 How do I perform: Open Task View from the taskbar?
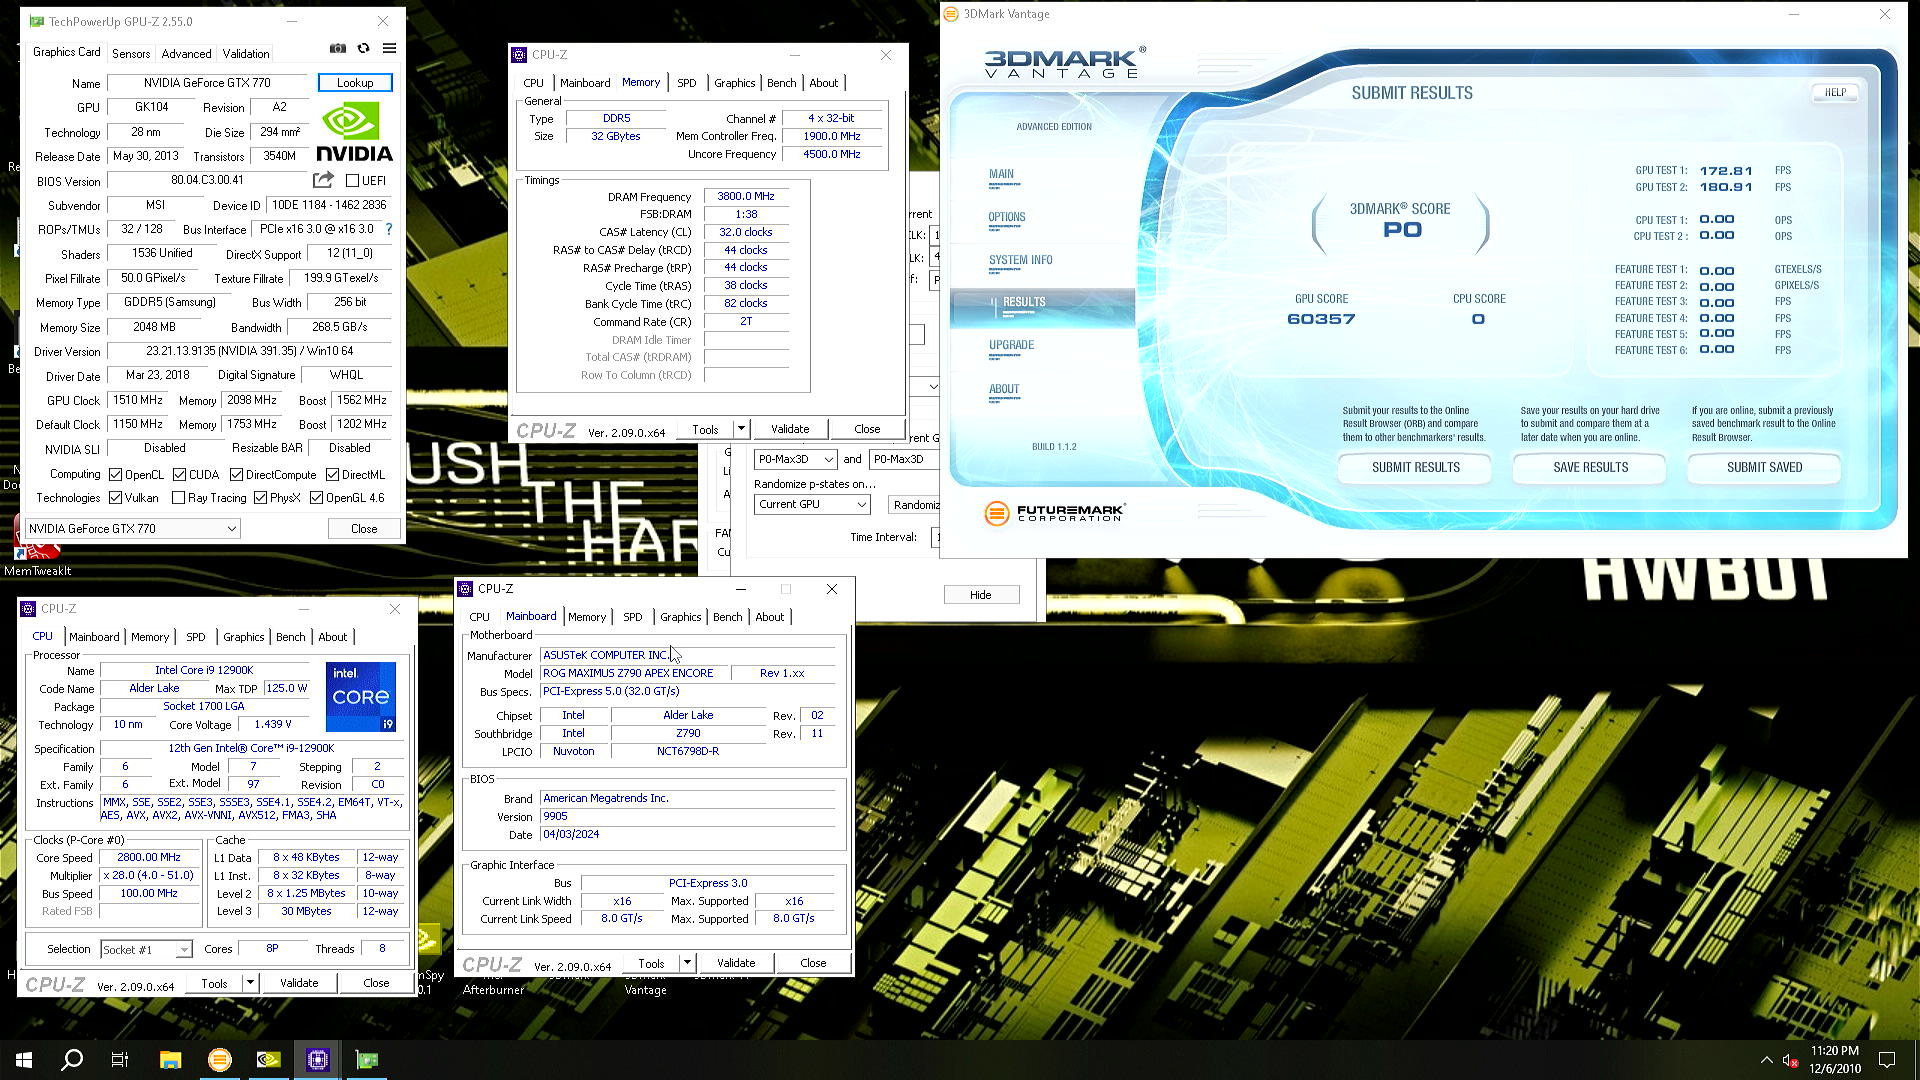(120, 1060)
